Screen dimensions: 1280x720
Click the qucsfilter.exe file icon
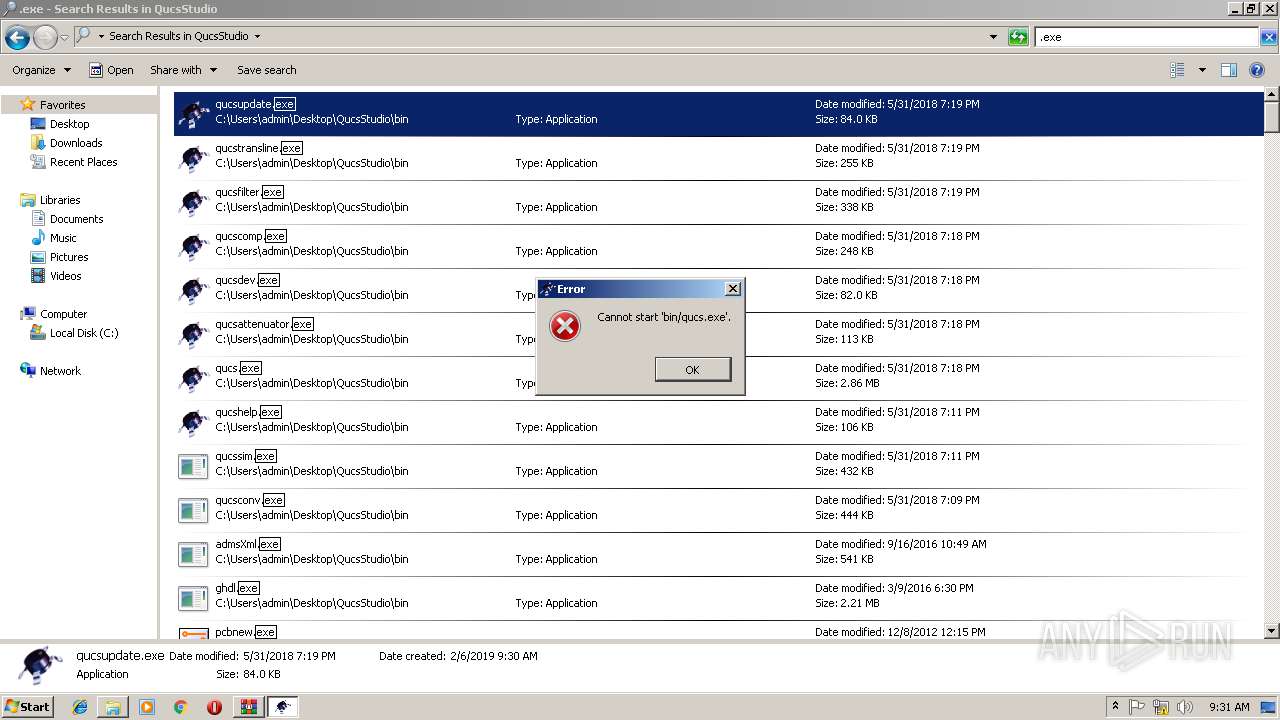tap(193, 202)
